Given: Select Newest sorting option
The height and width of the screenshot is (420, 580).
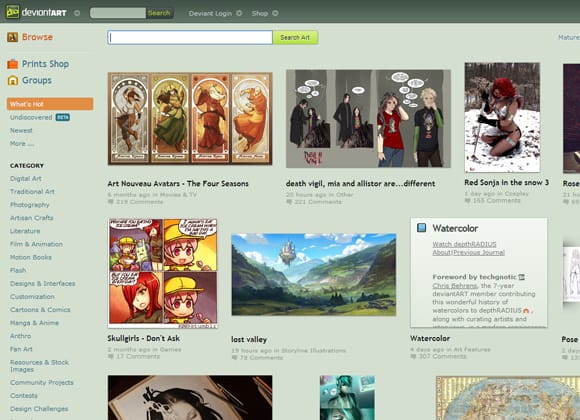Looking at the screenshot, I should pos(21,130).
